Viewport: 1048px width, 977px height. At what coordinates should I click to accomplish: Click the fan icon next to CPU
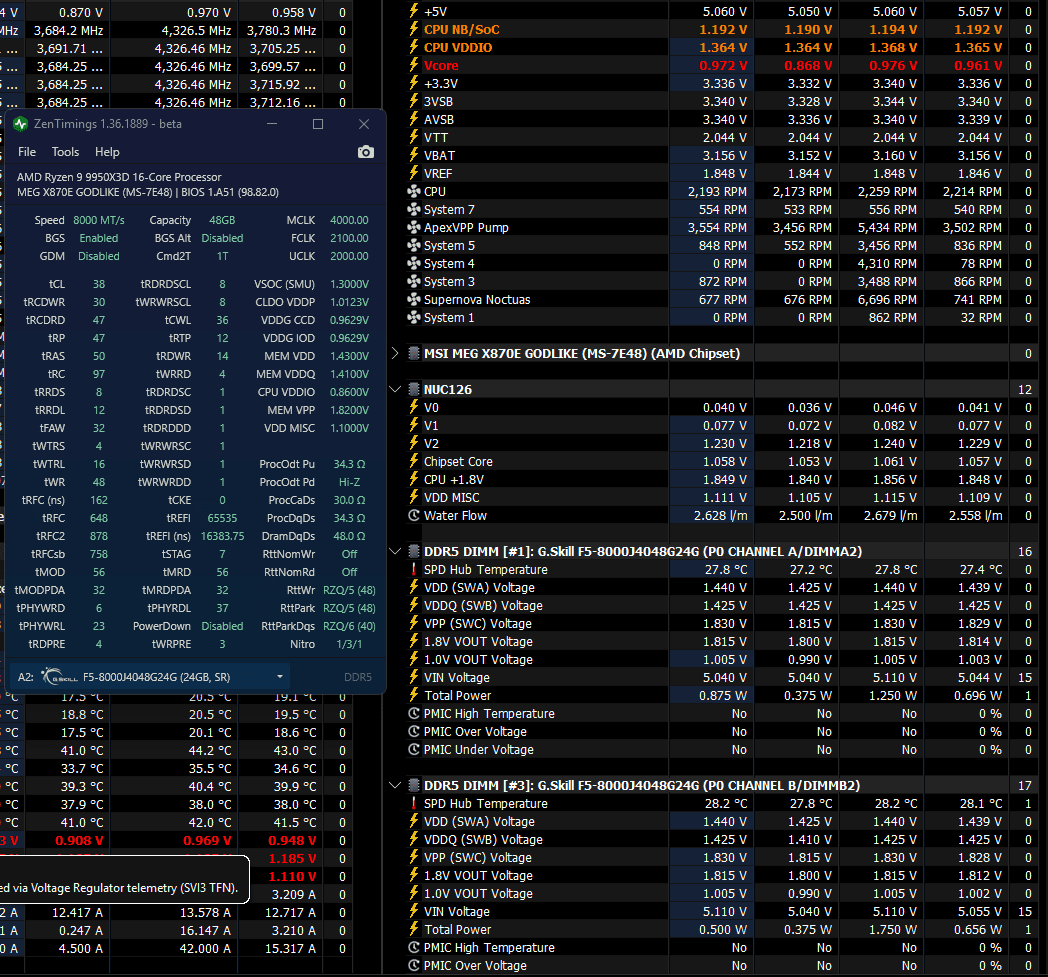[414, 191]
